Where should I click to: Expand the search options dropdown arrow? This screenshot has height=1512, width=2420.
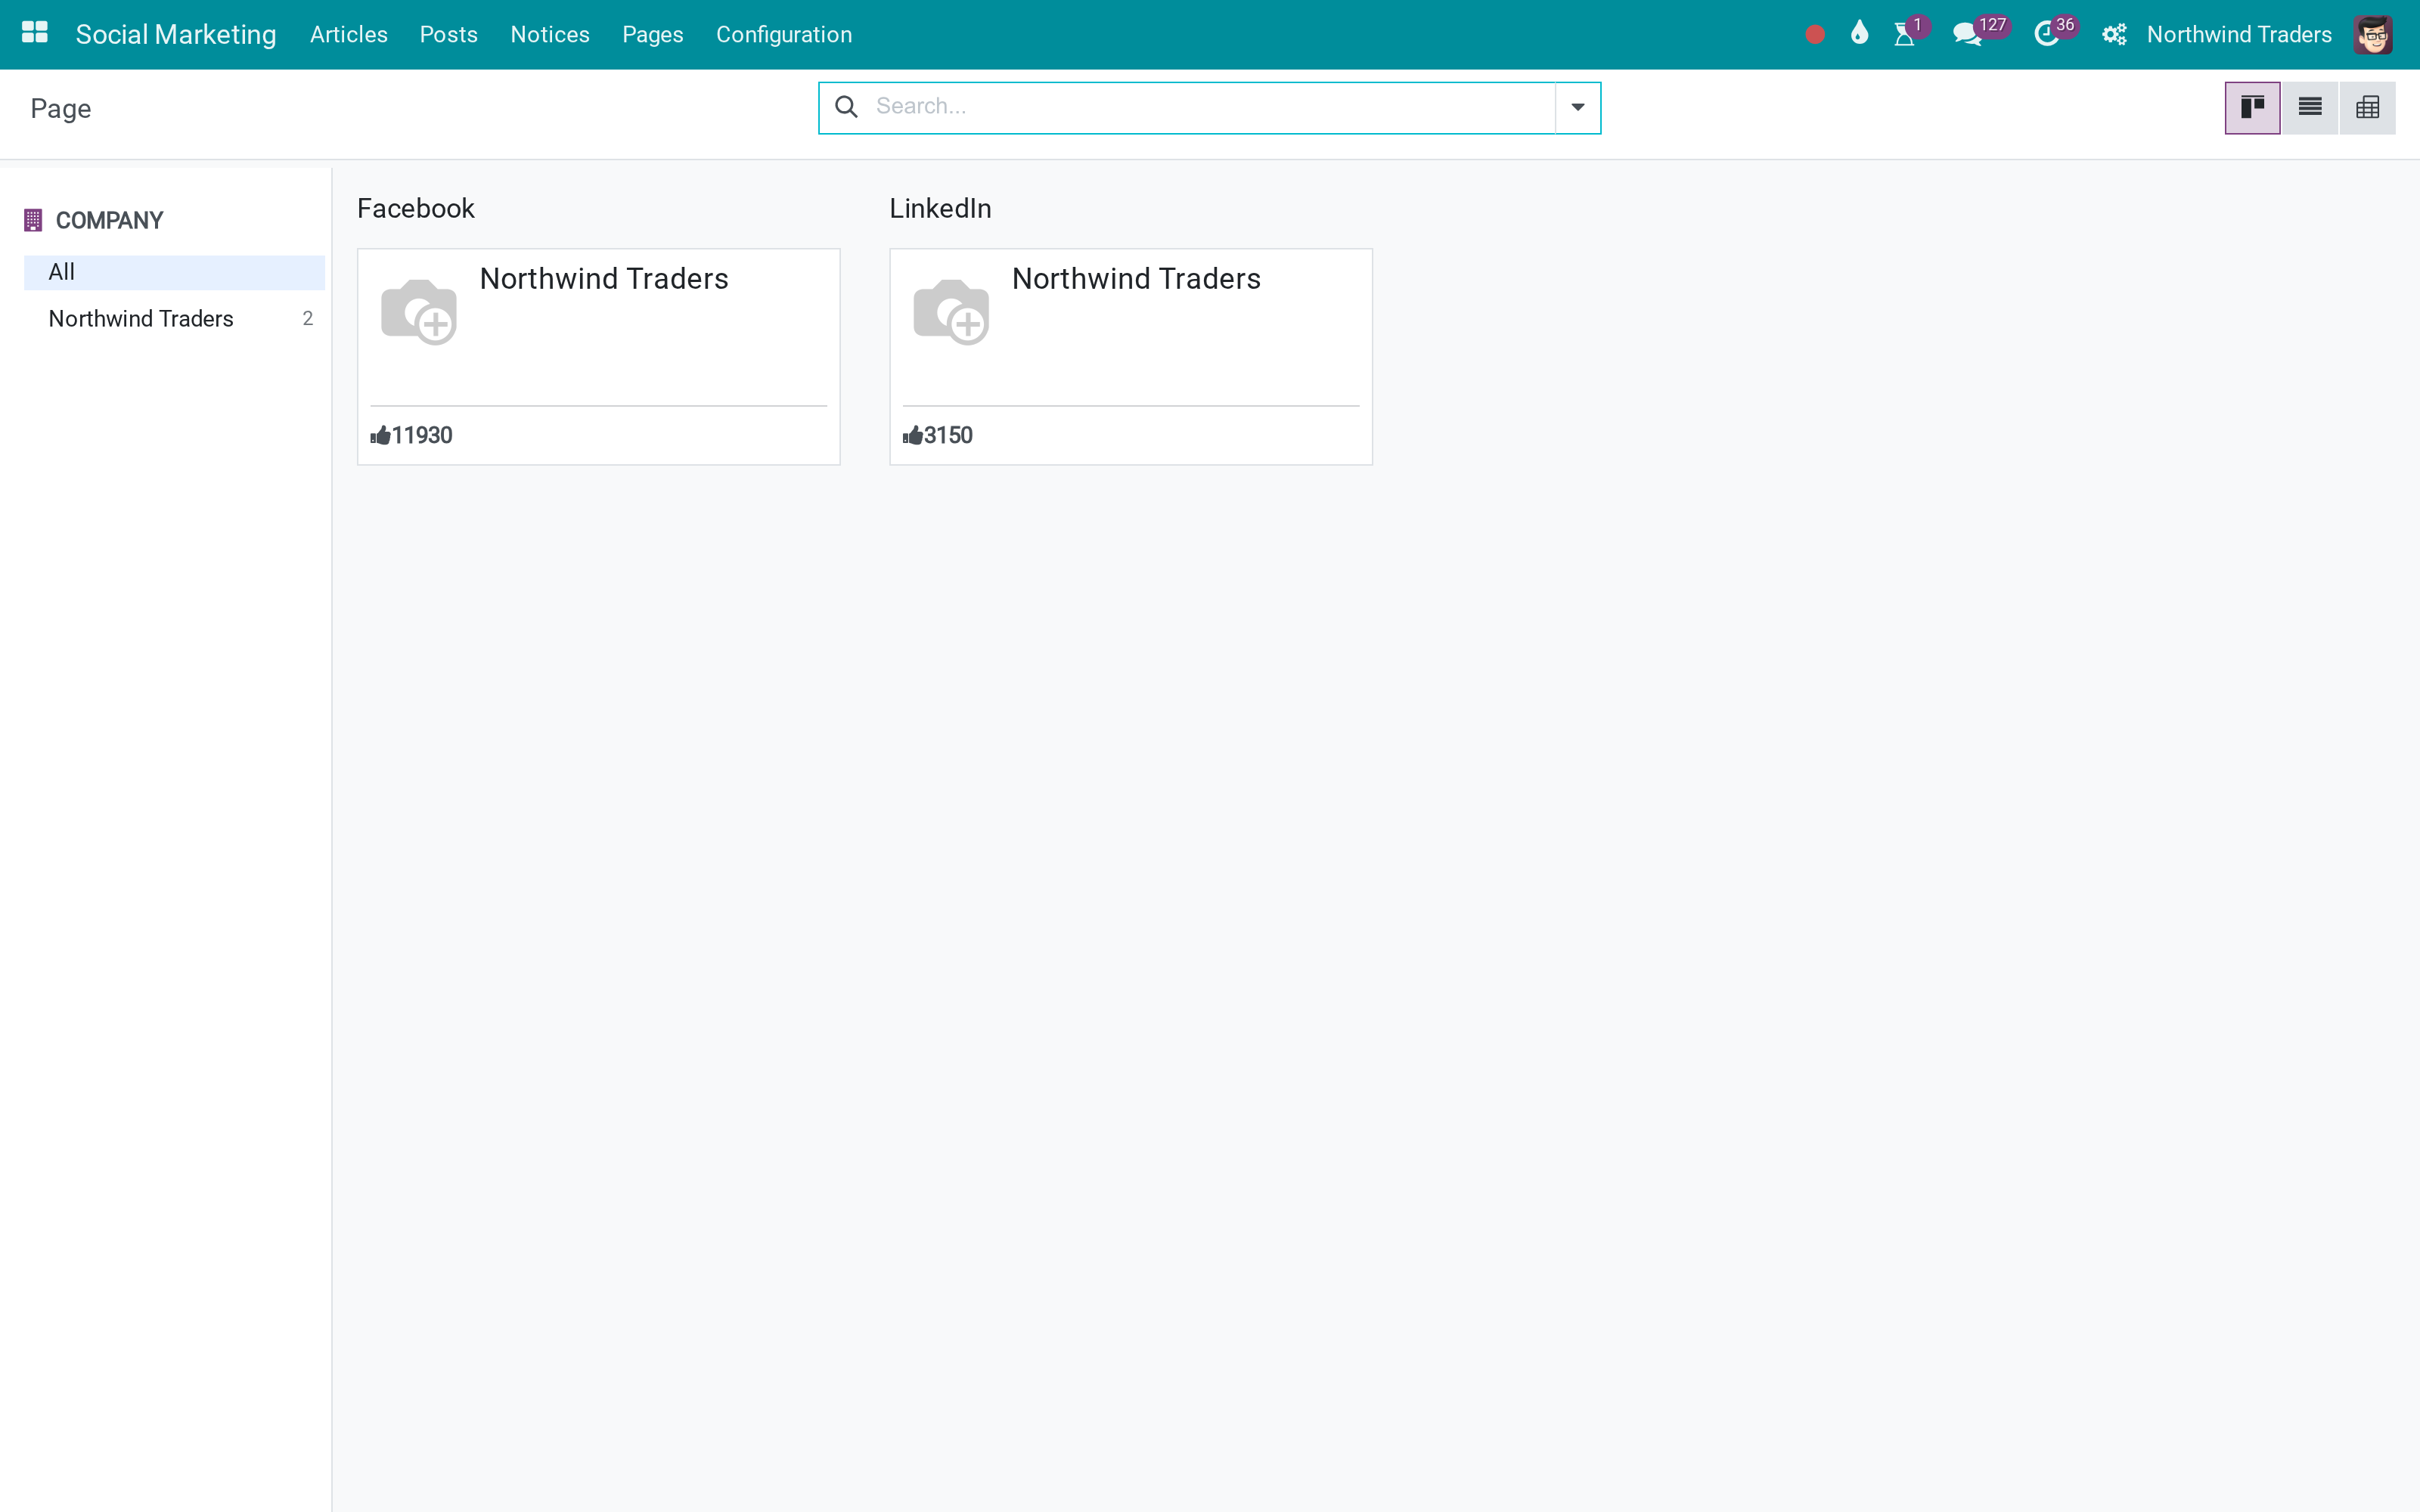click(1577, 107)
